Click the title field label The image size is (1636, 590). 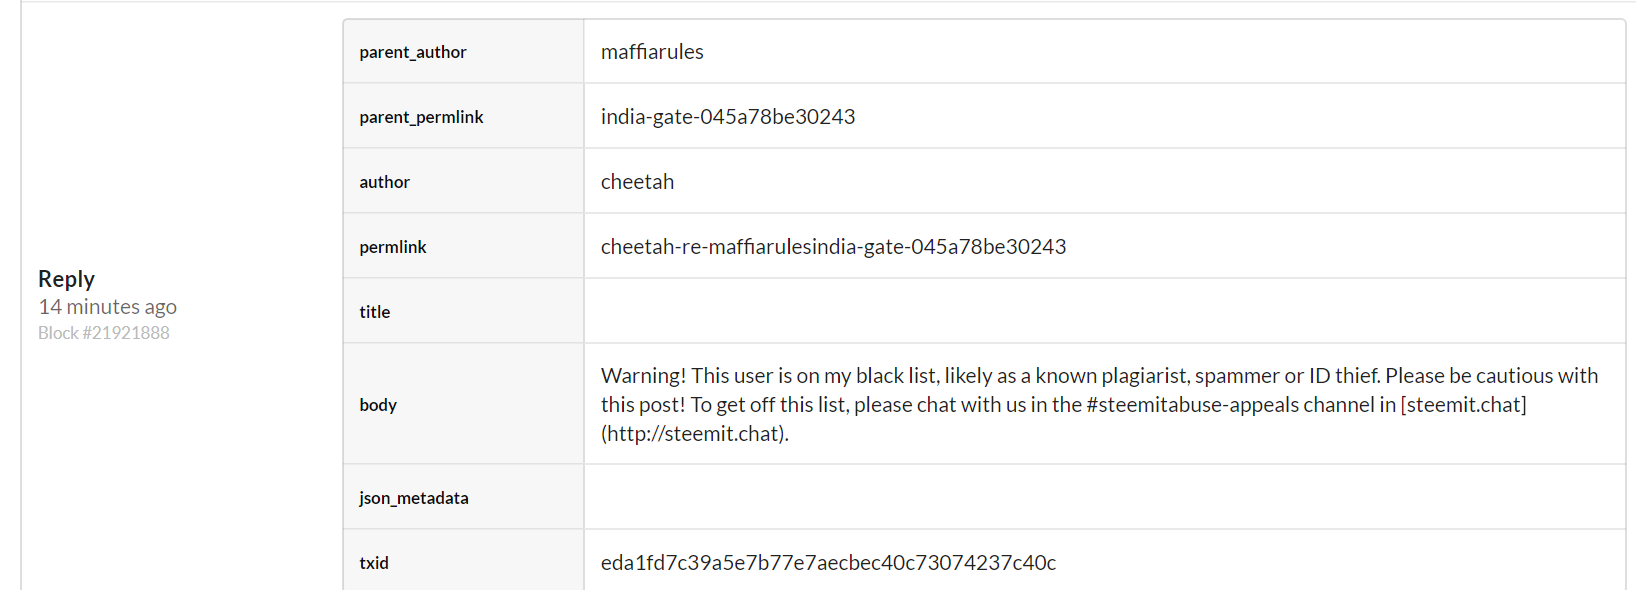point(375,312)
